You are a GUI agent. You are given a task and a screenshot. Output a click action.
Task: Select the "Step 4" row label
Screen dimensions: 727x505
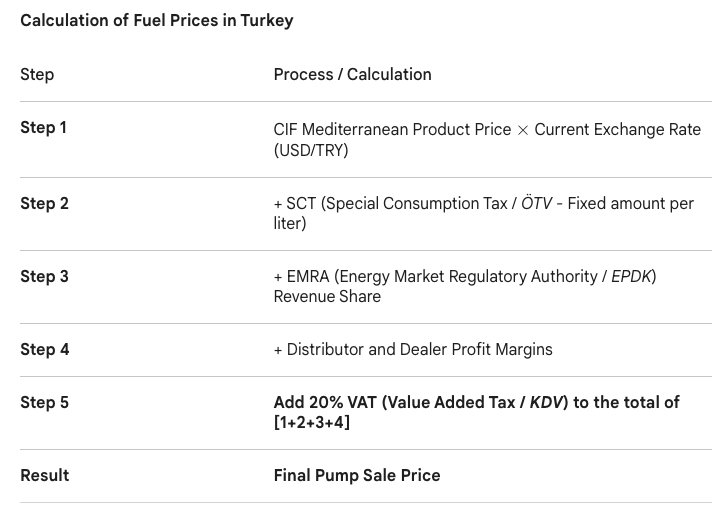coord(44,350)
